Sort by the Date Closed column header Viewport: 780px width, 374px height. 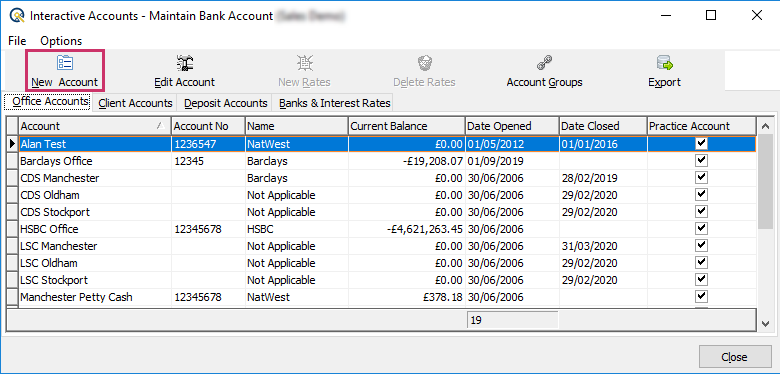pos(603,126)
